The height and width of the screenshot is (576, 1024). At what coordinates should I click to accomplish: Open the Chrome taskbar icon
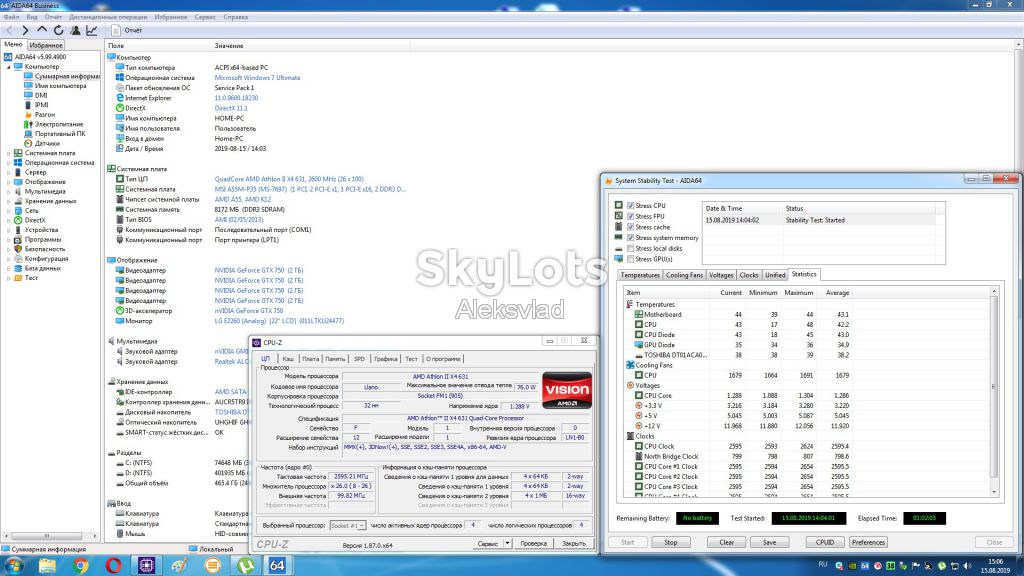click(x=80, y=565)
